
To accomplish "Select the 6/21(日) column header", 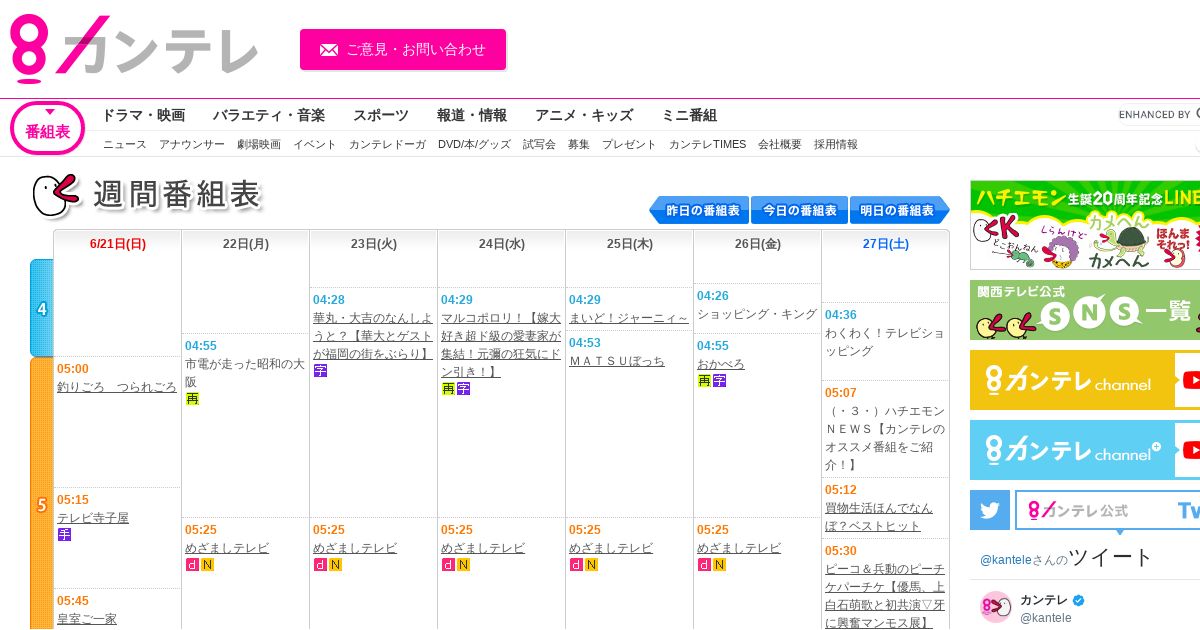I will [118, 244].
